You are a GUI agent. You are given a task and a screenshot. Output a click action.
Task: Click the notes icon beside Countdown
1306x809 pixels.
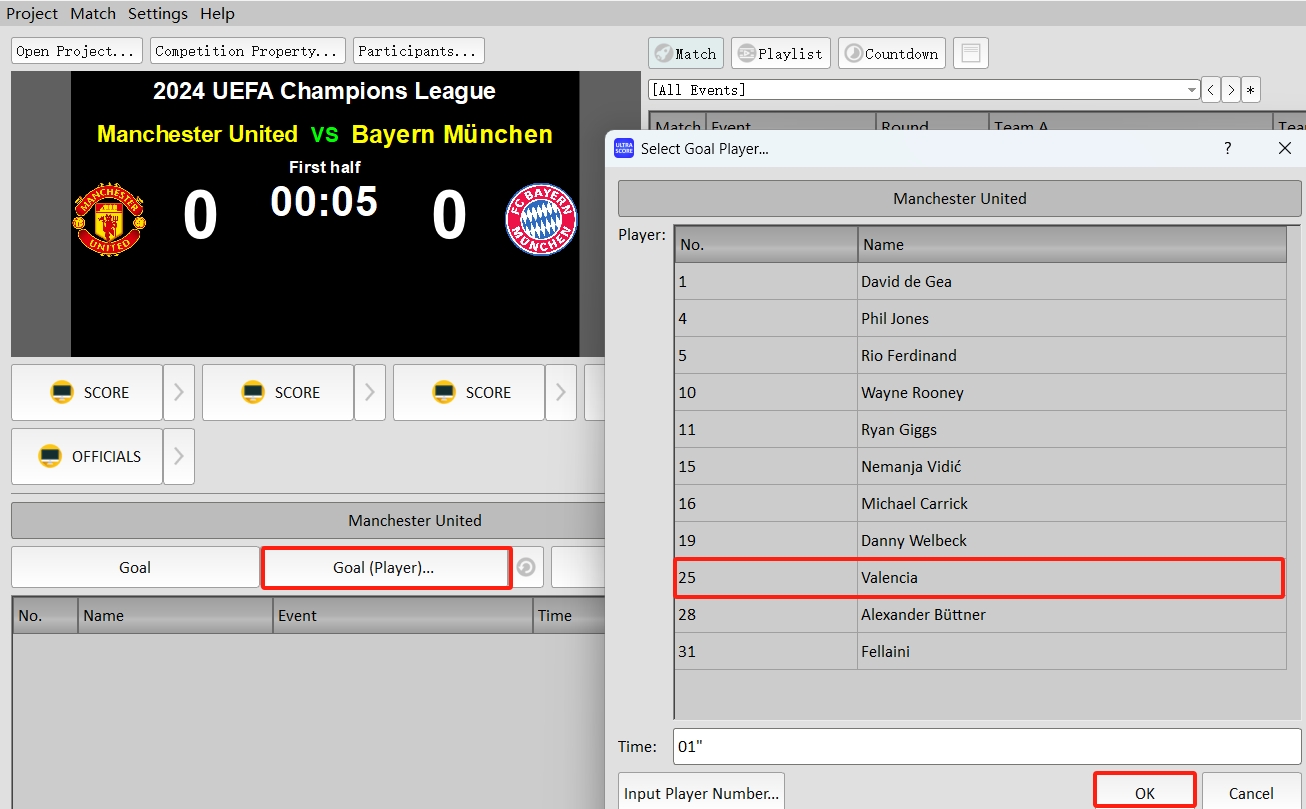pyautogui.click(x=969, y=53)
